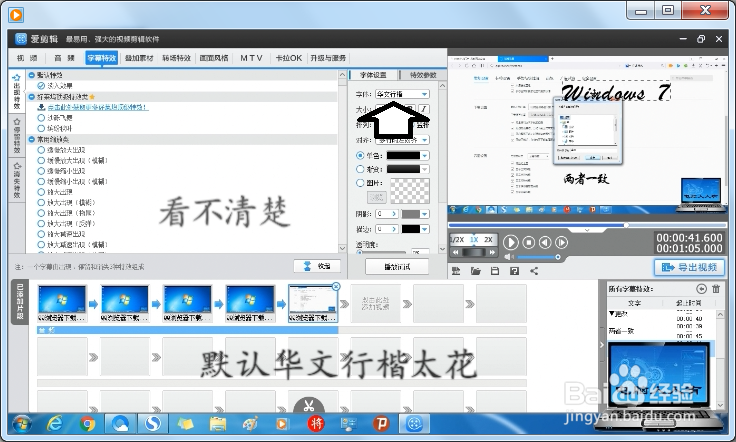The height and width of the screenshot is (442, 736).
Task: Click the video preview progress bar
Action: tap(587, 225)
